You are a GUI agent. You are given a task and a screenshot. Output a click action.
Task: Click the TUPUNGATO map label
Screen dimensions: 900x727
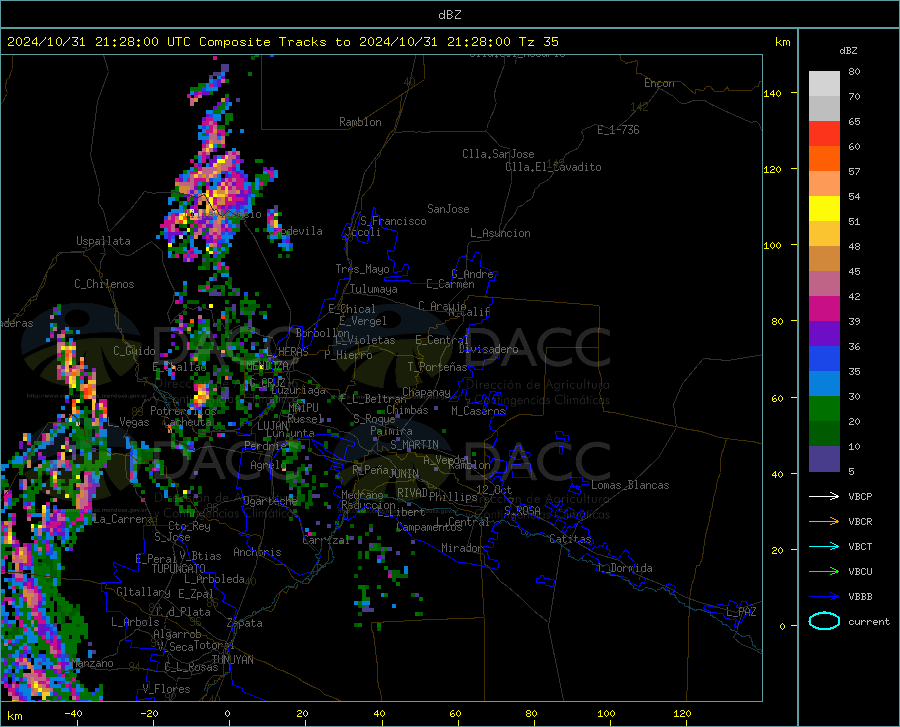pos(179,569)
